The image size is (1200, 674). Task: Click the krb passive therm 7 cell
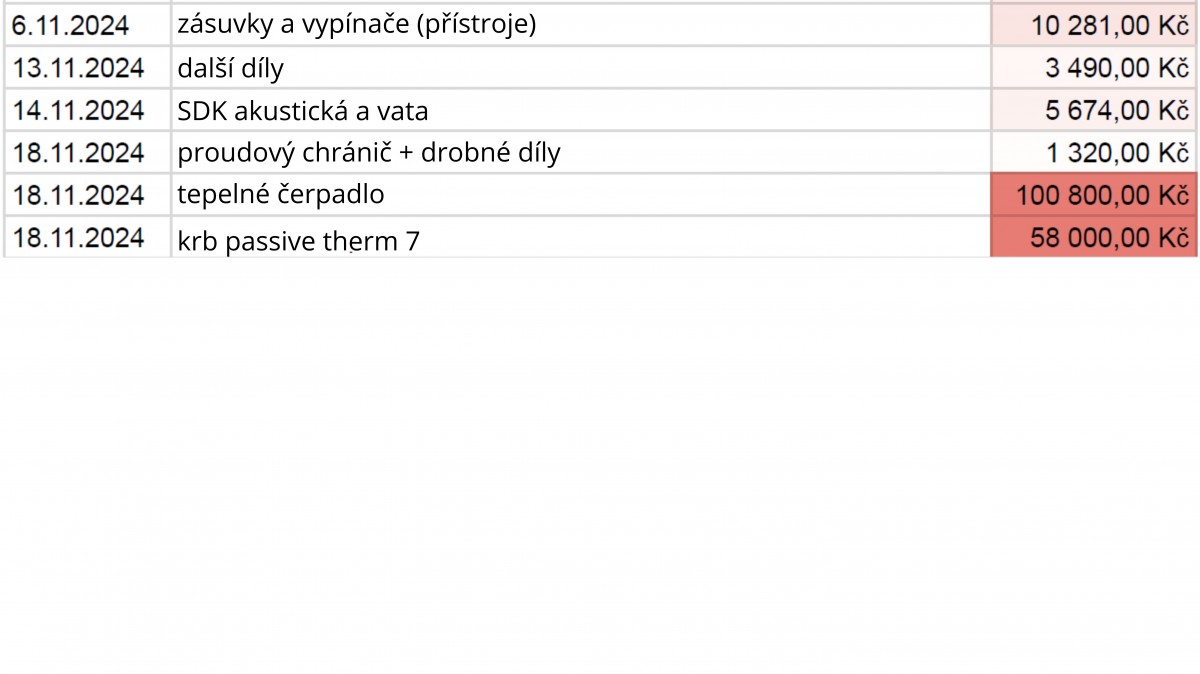581,236
